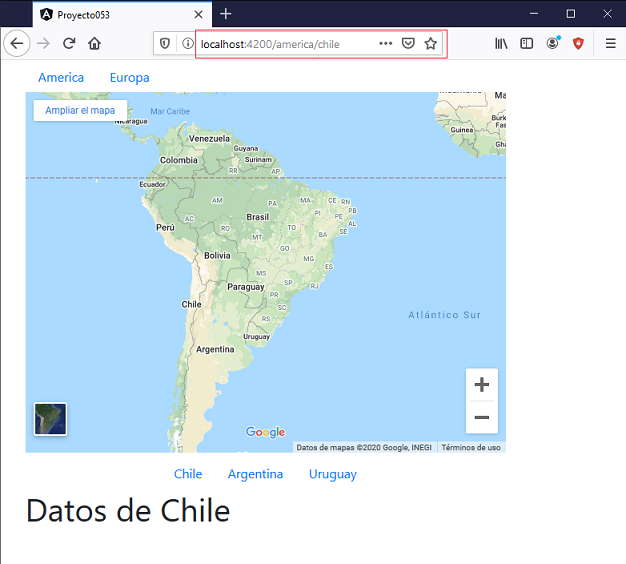Viewport: 626px width, 564px height.
Task: Click Ecuador label on the map
Action: [x=152, y=184]
